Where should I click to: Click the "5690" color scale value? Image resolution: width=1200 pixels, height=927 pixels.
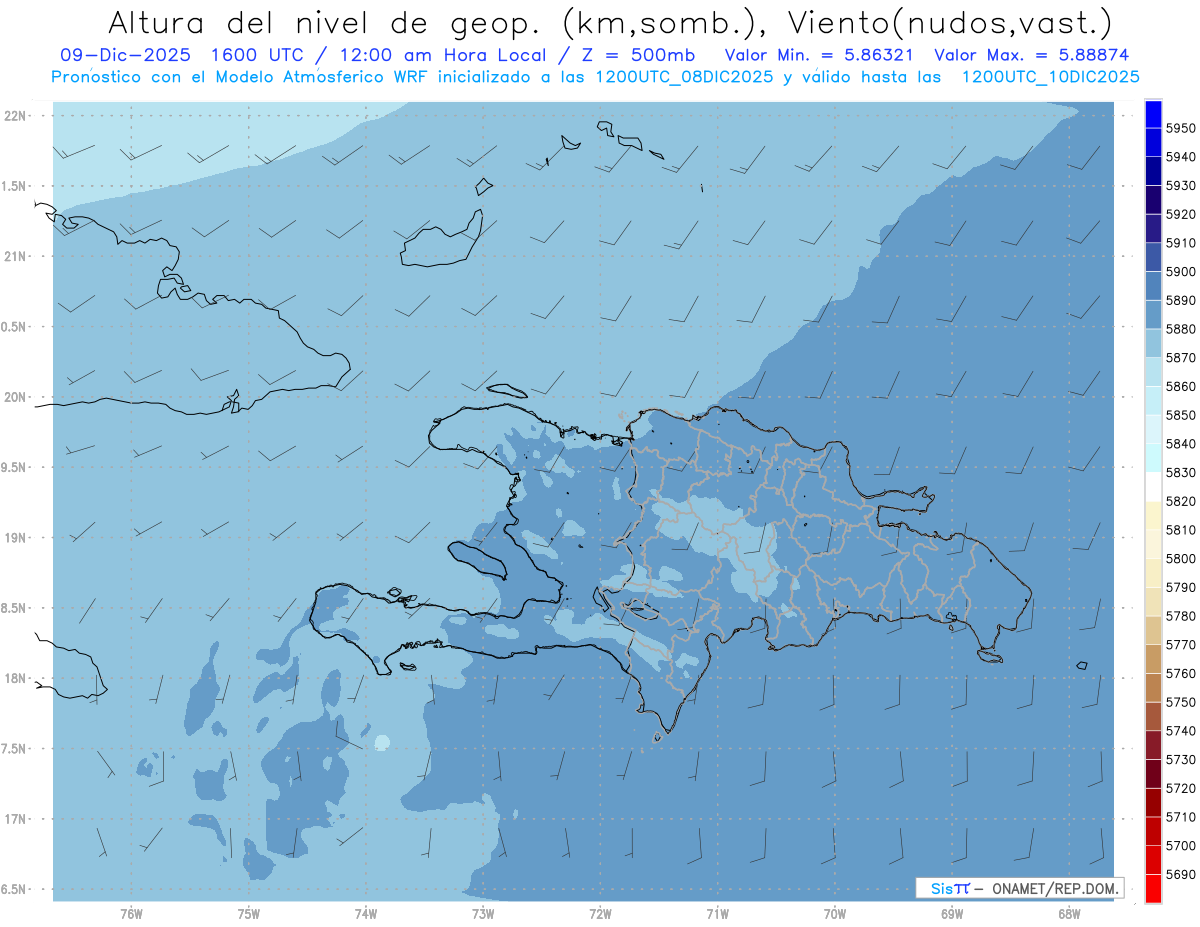(1181, 873)
